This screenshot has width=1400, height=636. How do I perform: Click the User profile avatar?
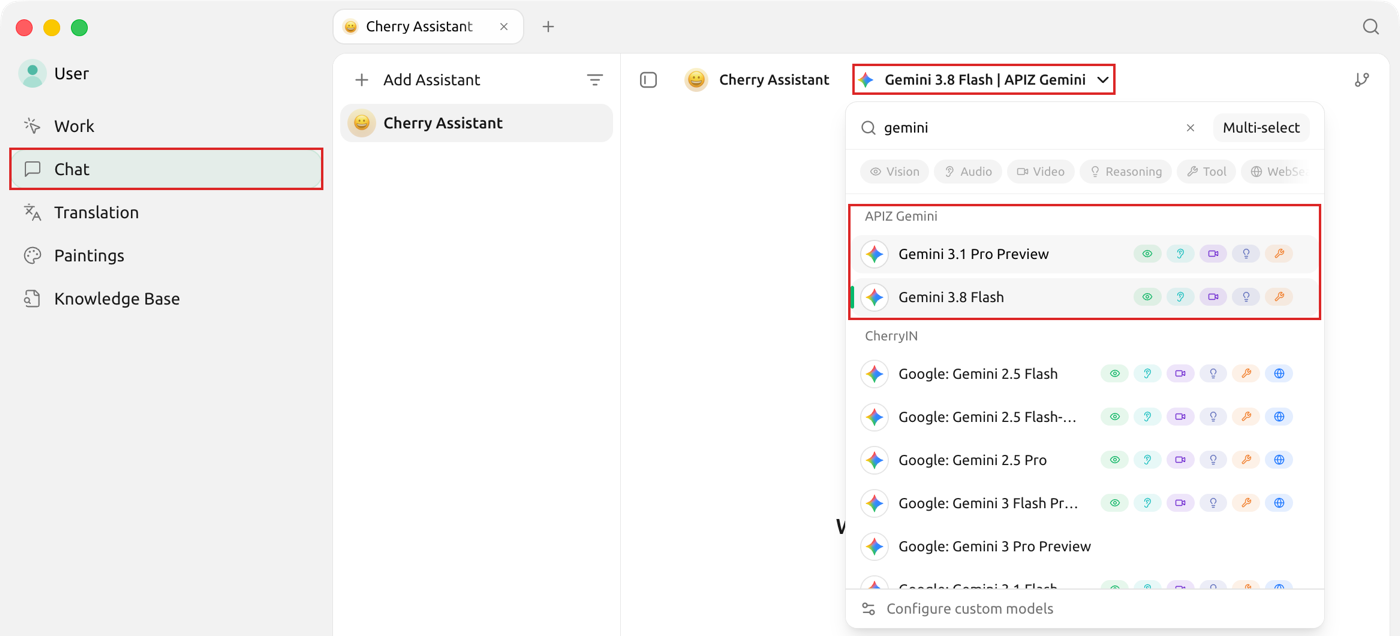[x=32, y=73]
